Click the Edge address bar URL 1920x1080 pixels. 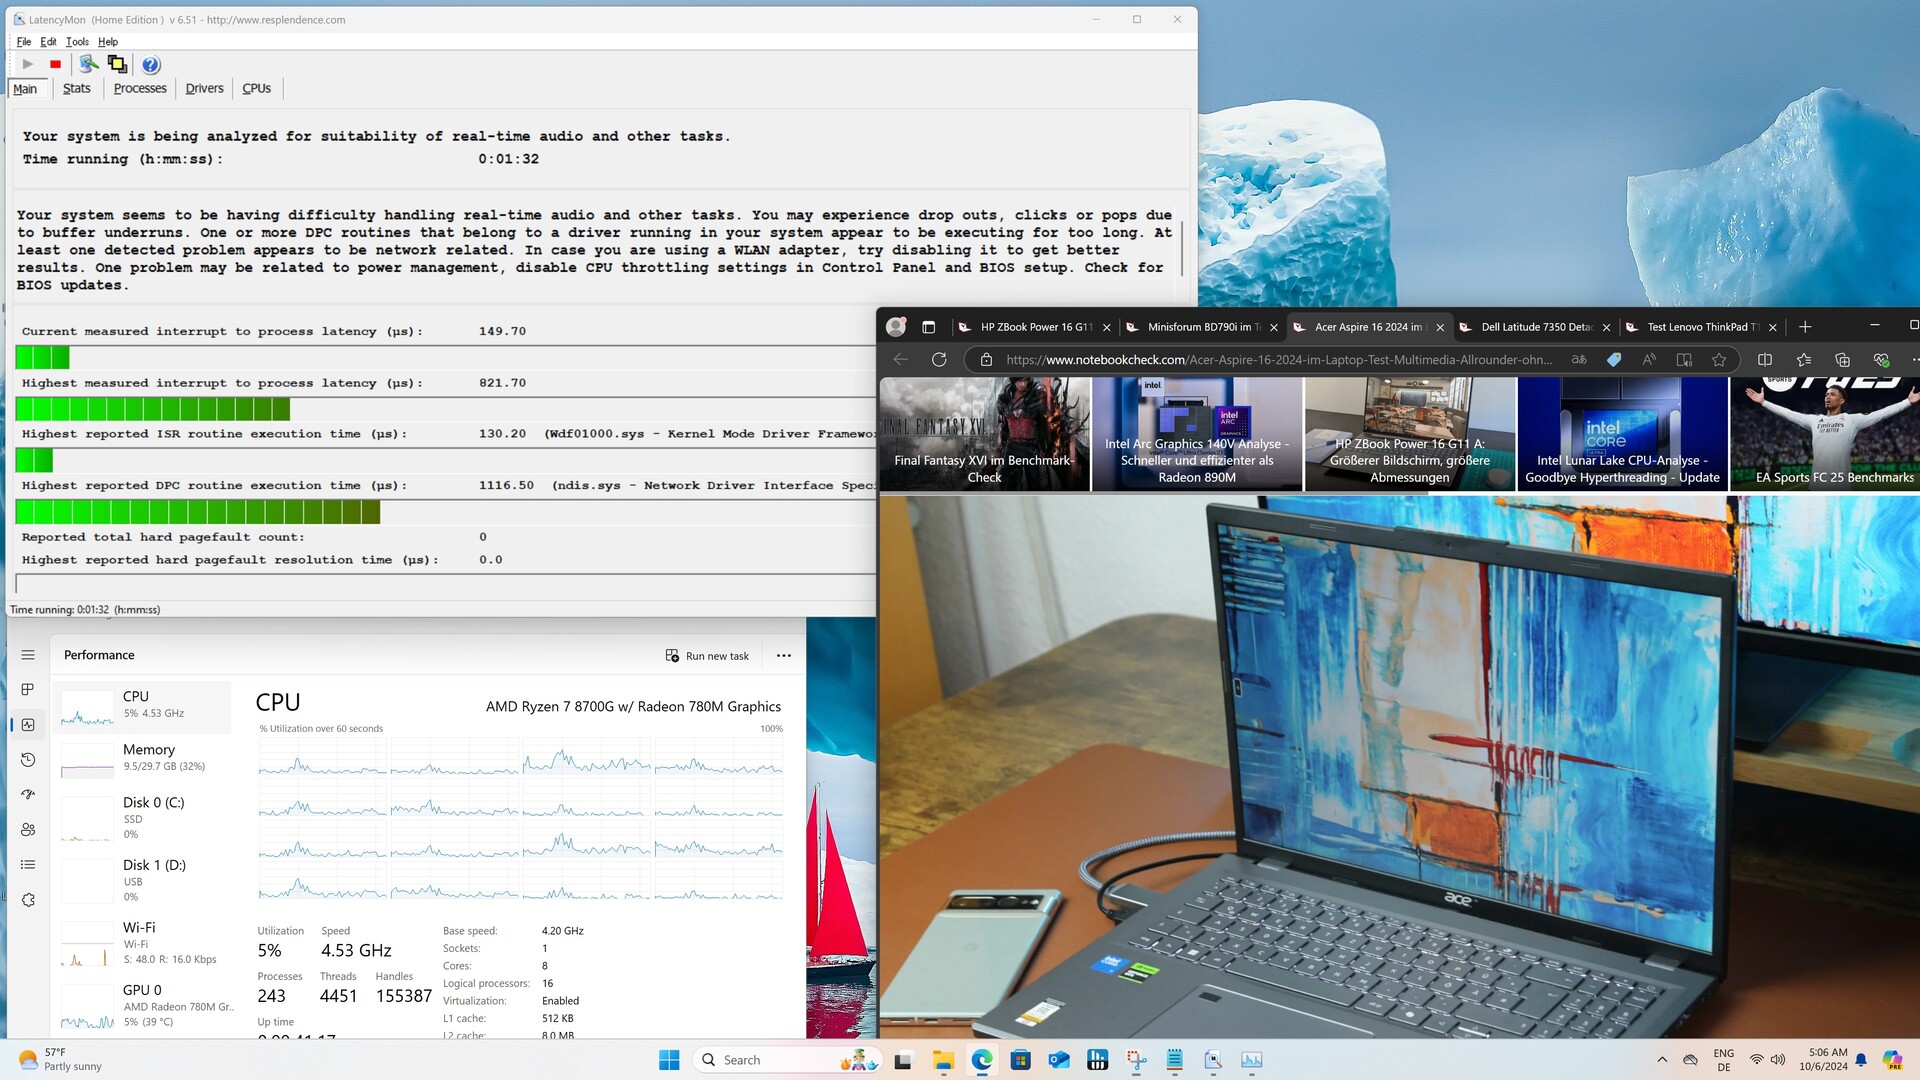pos(1279,360)
